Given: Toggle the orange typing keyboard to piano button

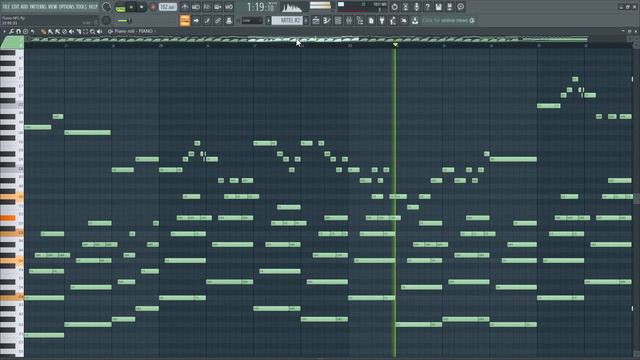Looking at the screenshot, I should coord(185,20).
